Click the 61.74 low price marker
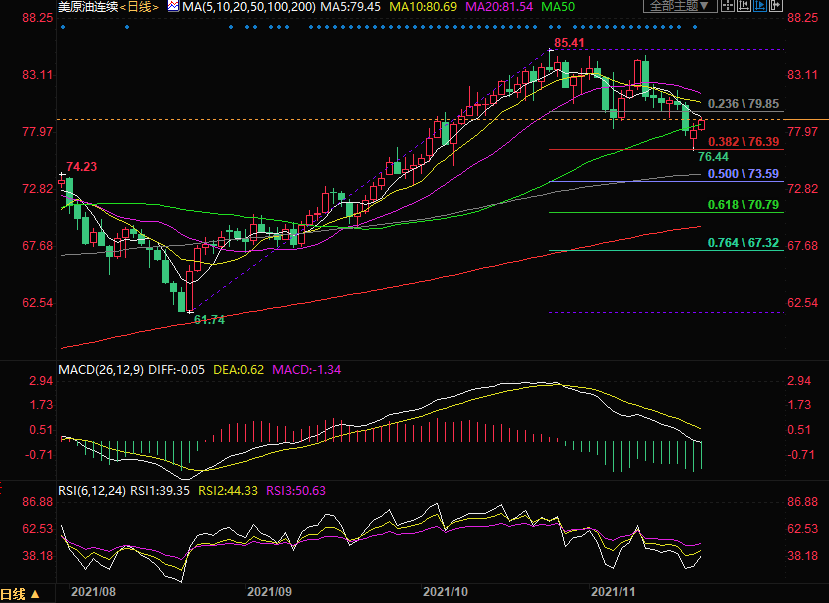Screen dimensions: 829x603 coord(208,319)
